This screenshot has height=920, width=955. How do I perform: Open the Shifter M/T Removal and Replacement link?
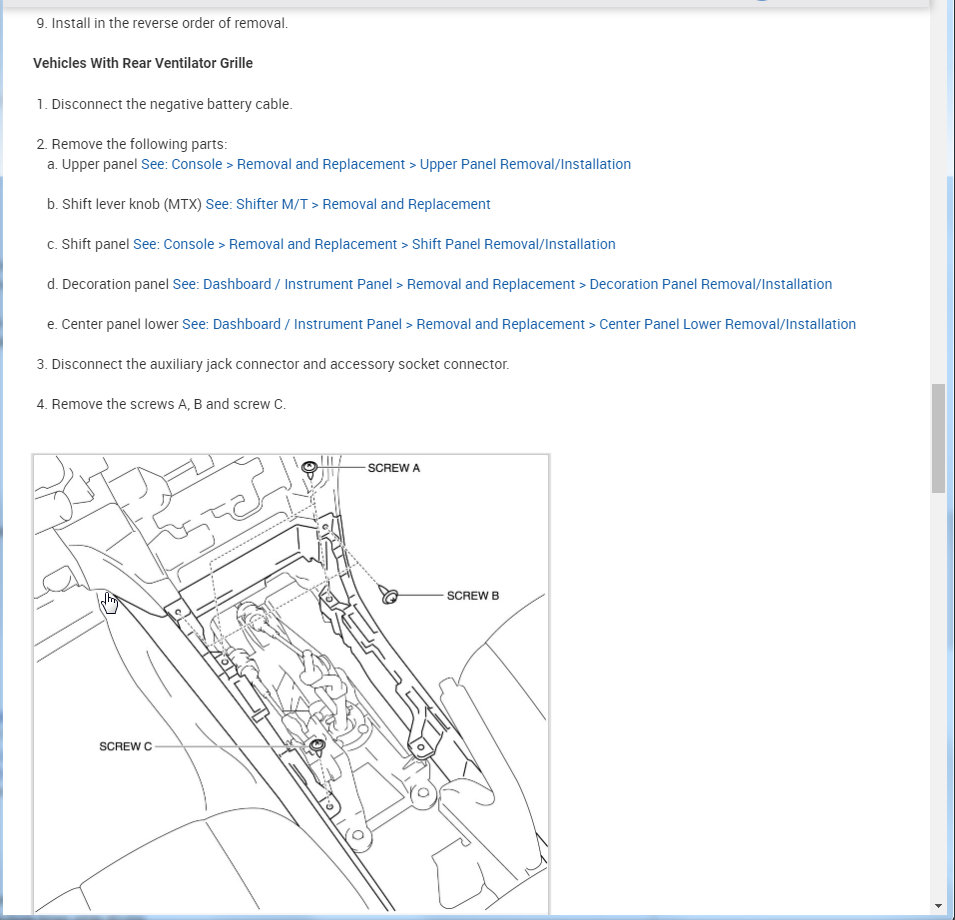pos(348,205)
